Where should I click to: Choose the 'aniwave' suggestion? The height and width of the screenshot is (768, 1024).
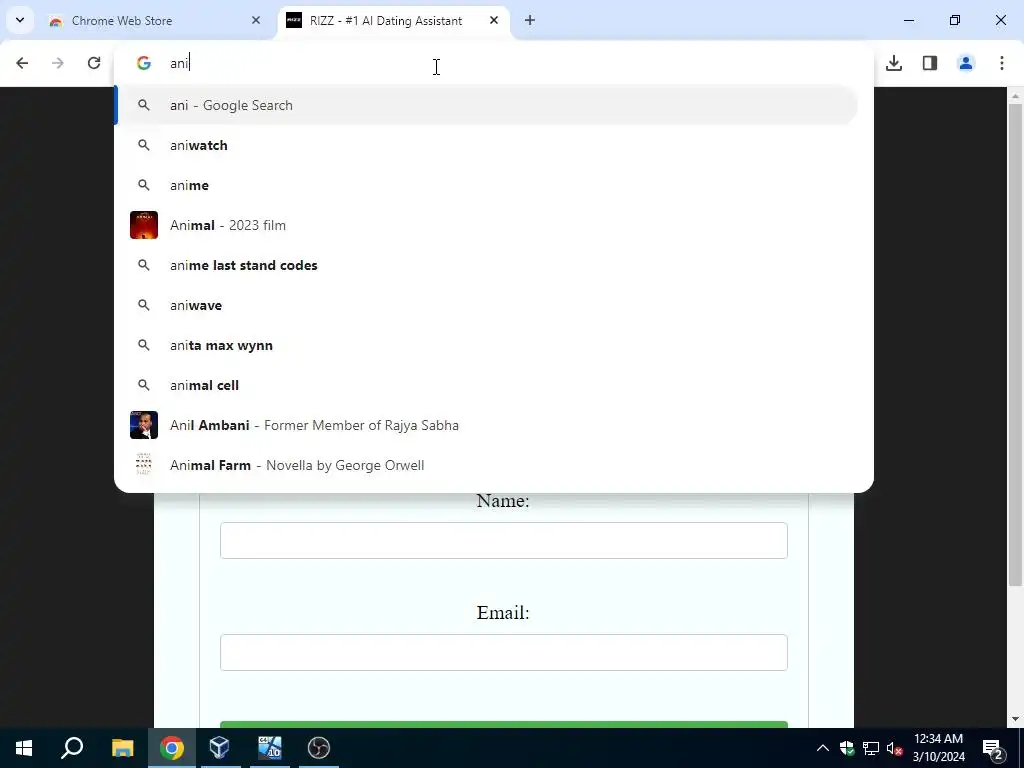pos(487,305)
